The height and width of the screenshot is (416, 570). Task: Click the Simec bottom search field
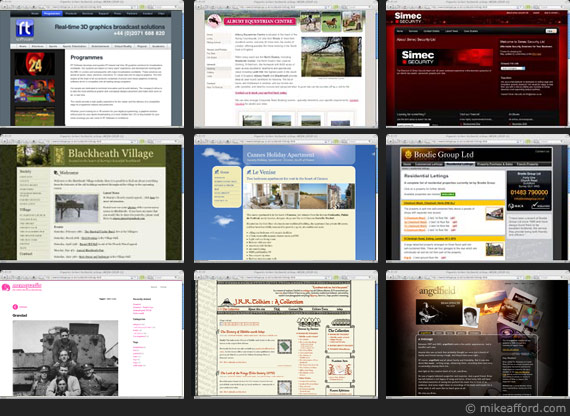(413, 125)
